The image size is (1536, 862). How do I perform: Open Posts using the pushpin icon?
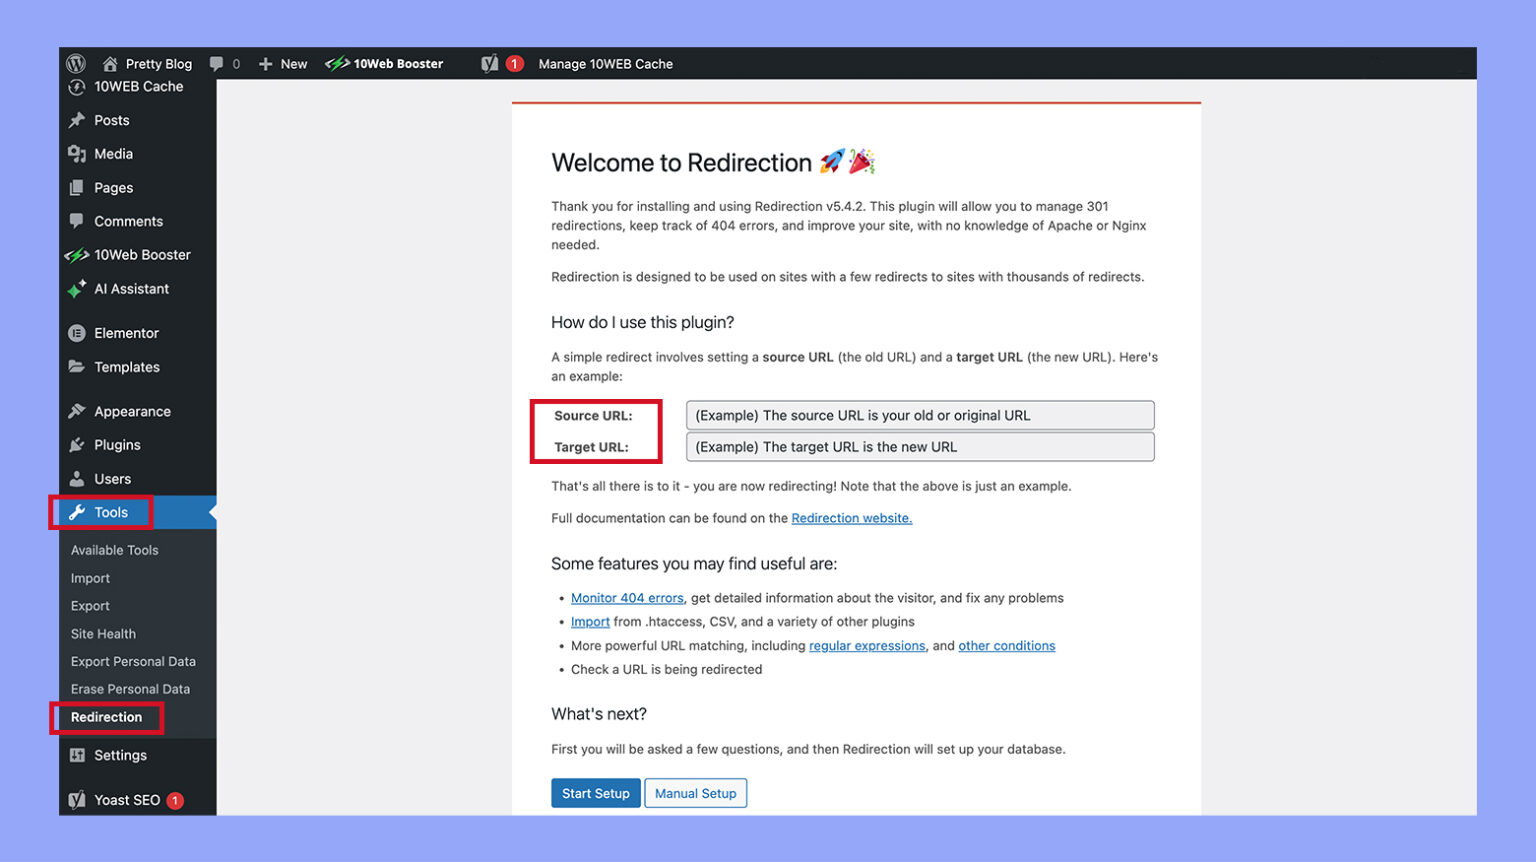(78, 120)
